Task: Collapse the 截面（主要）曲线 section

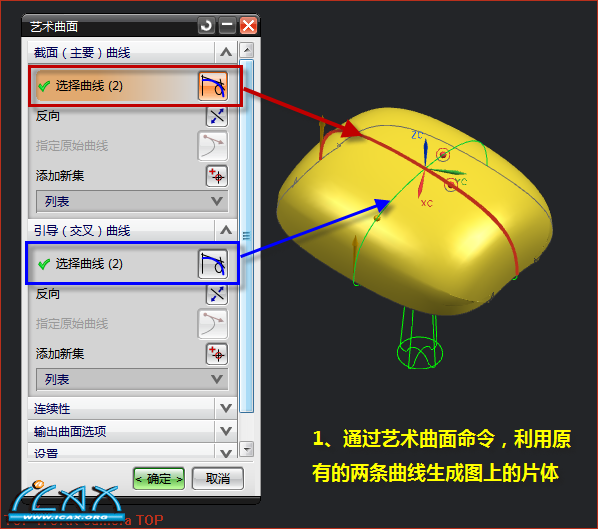Action: (226, 52)
